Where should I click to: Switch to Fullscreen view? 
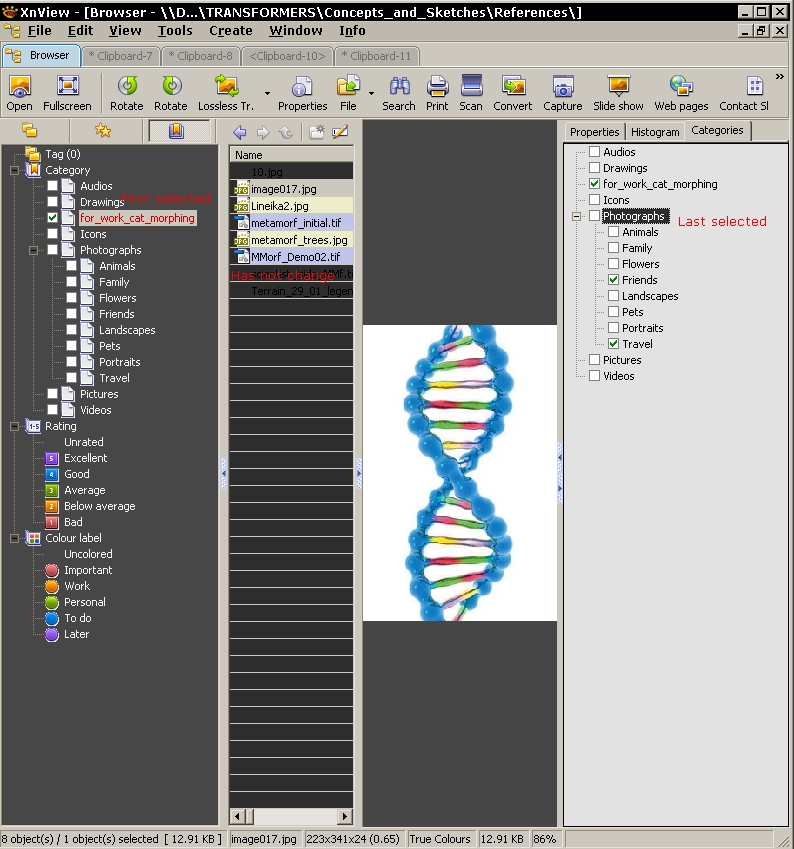tap(67, 93)
